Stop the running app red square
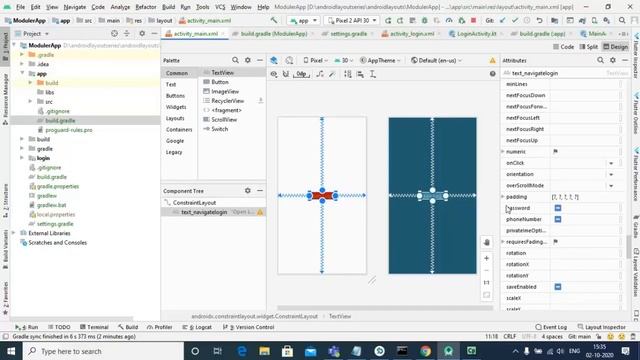 (473, 20)
